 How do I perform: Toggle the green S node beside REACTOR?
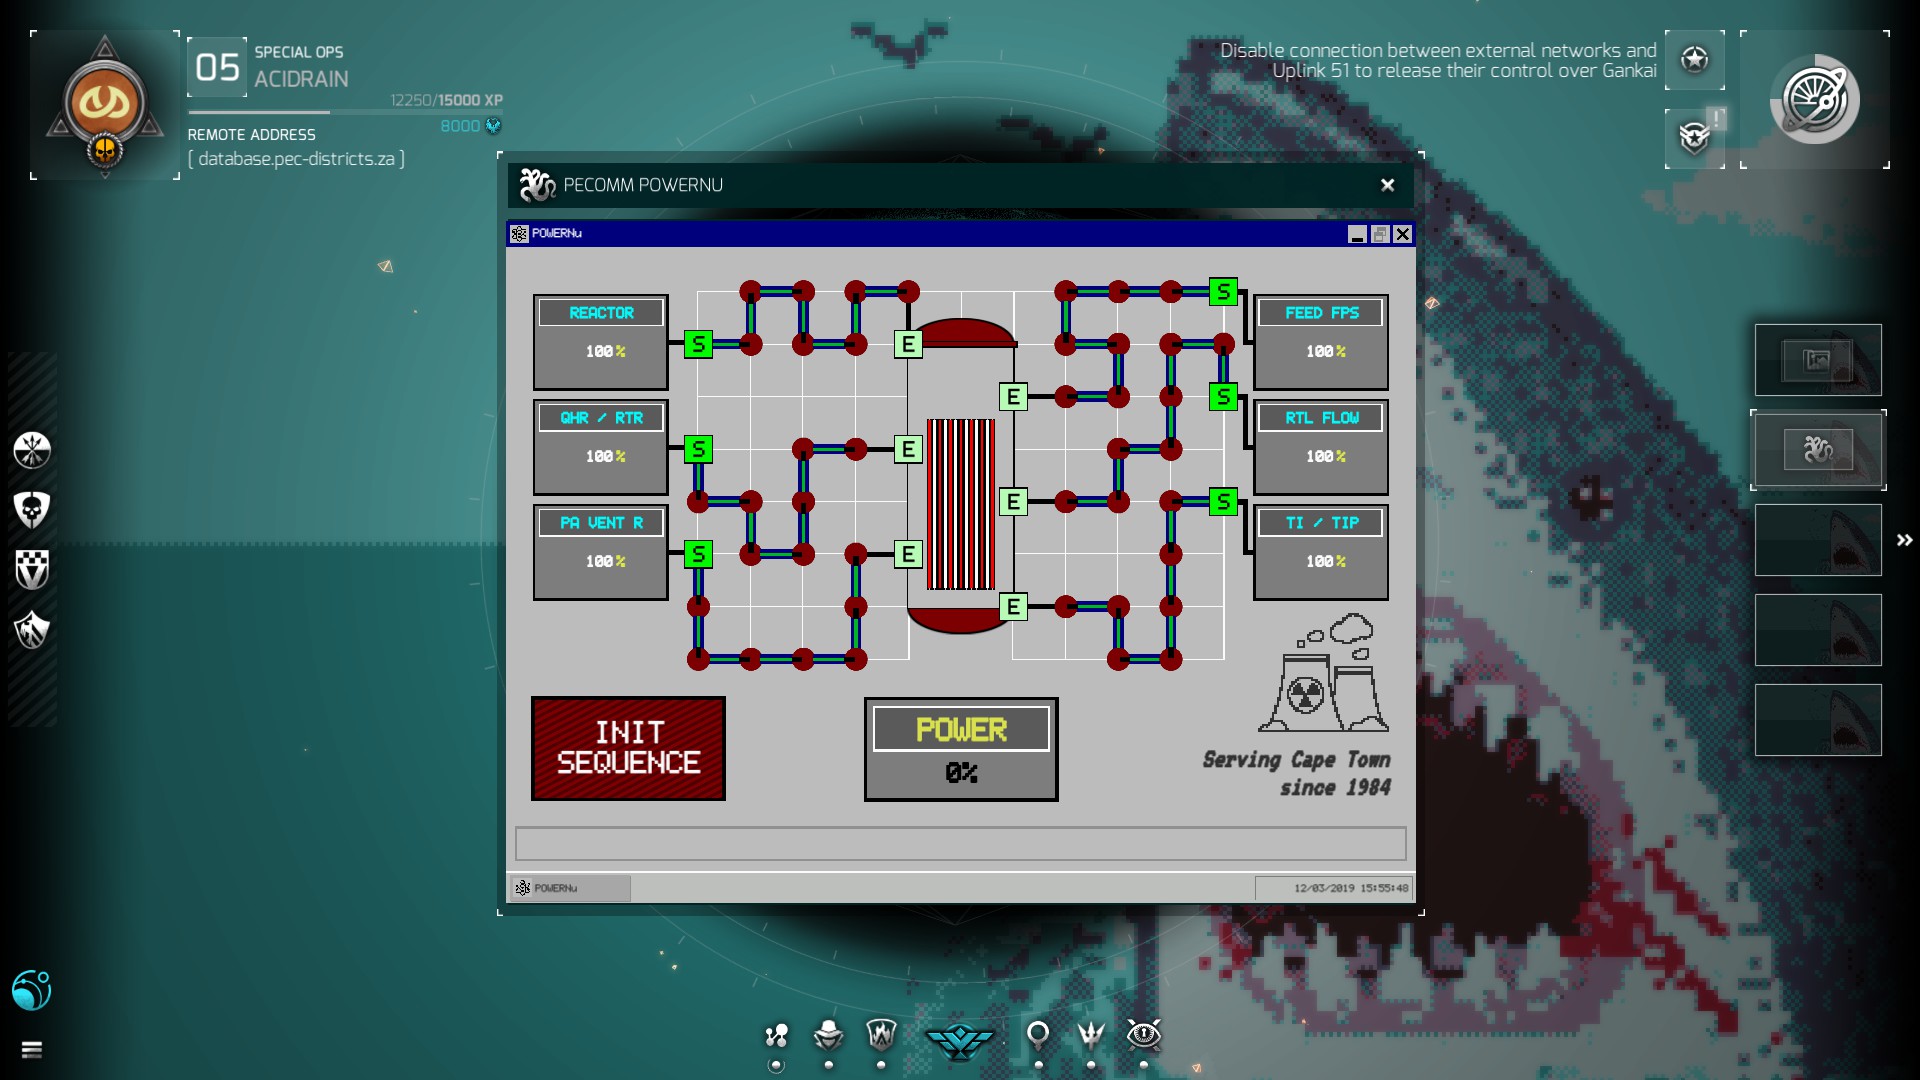click(698, 345)
